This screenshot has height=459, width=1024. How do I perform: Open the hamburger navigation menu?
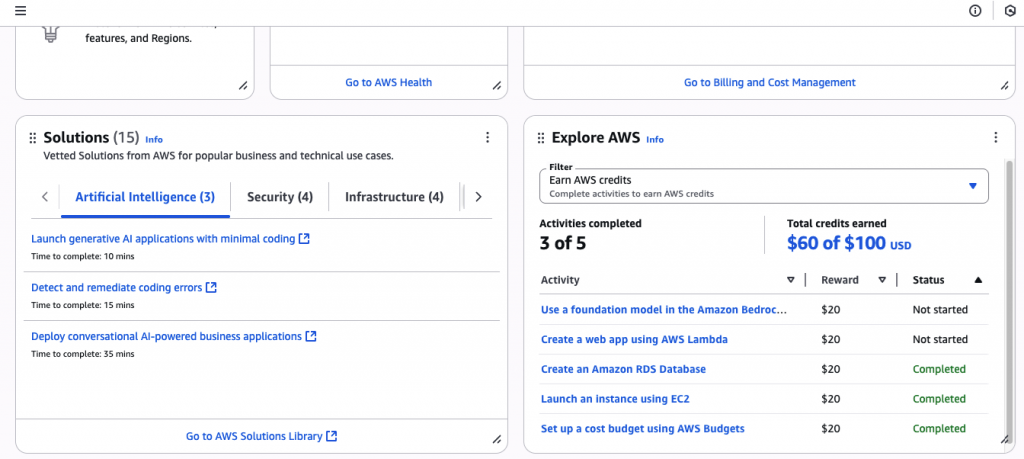20,11
